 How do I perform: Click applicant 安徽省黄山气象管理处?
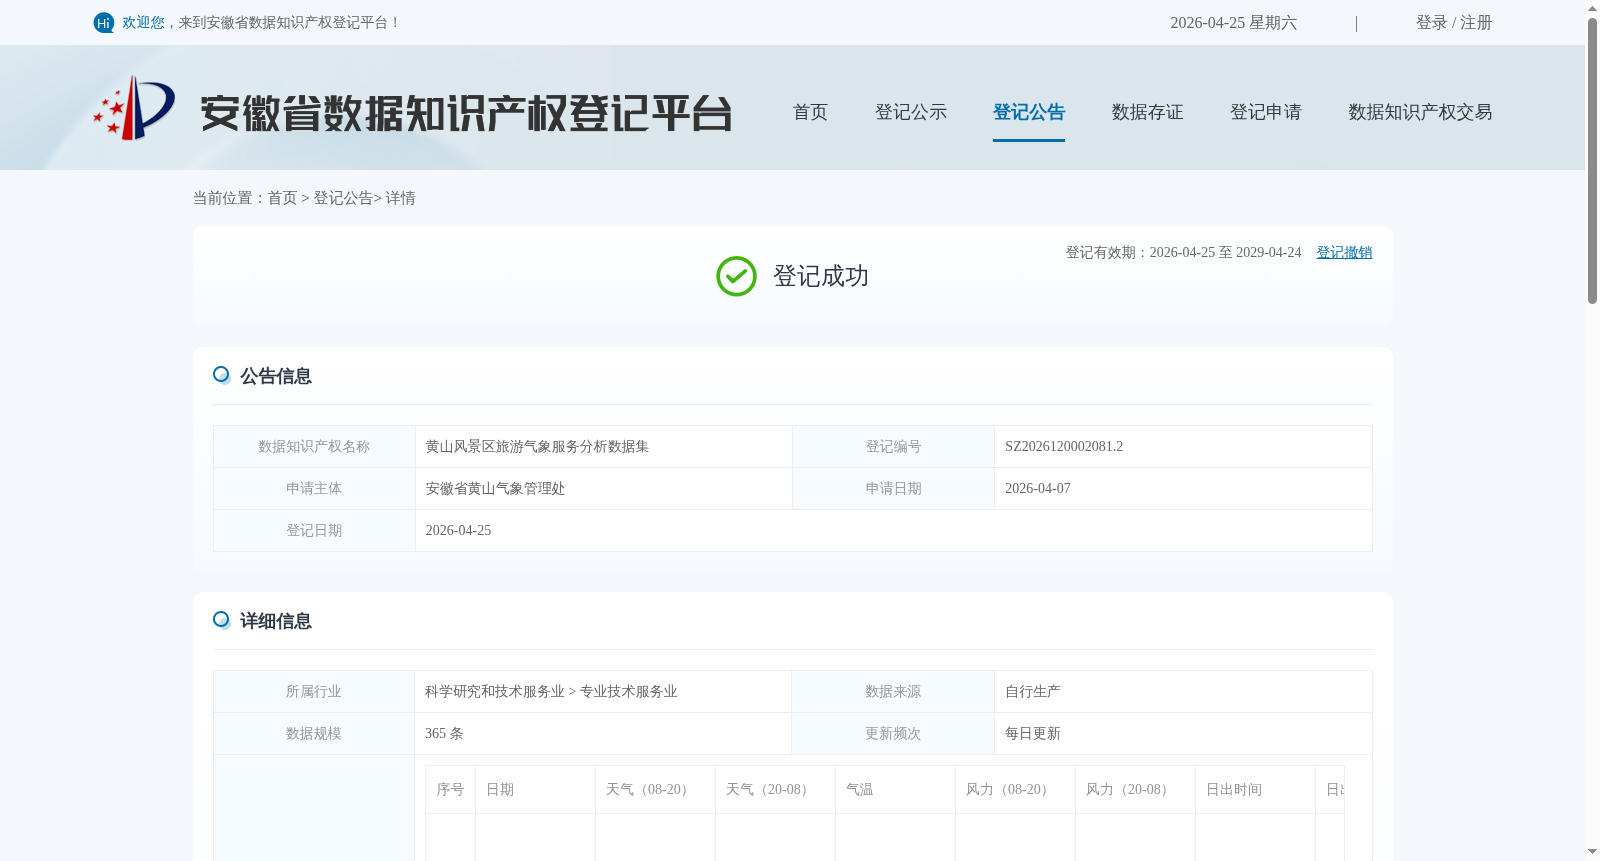point(495,489)
